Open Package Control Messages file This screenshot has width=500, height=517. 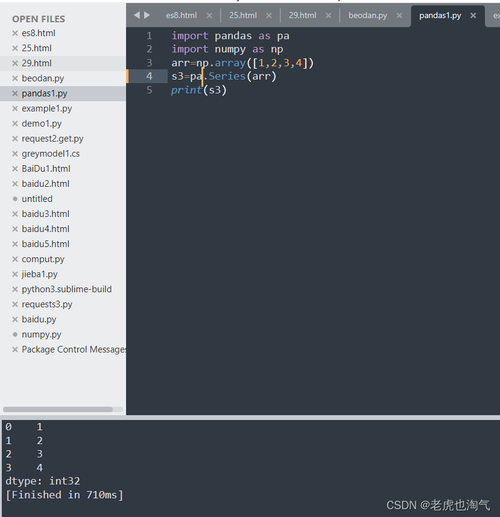tap(74, 350)
